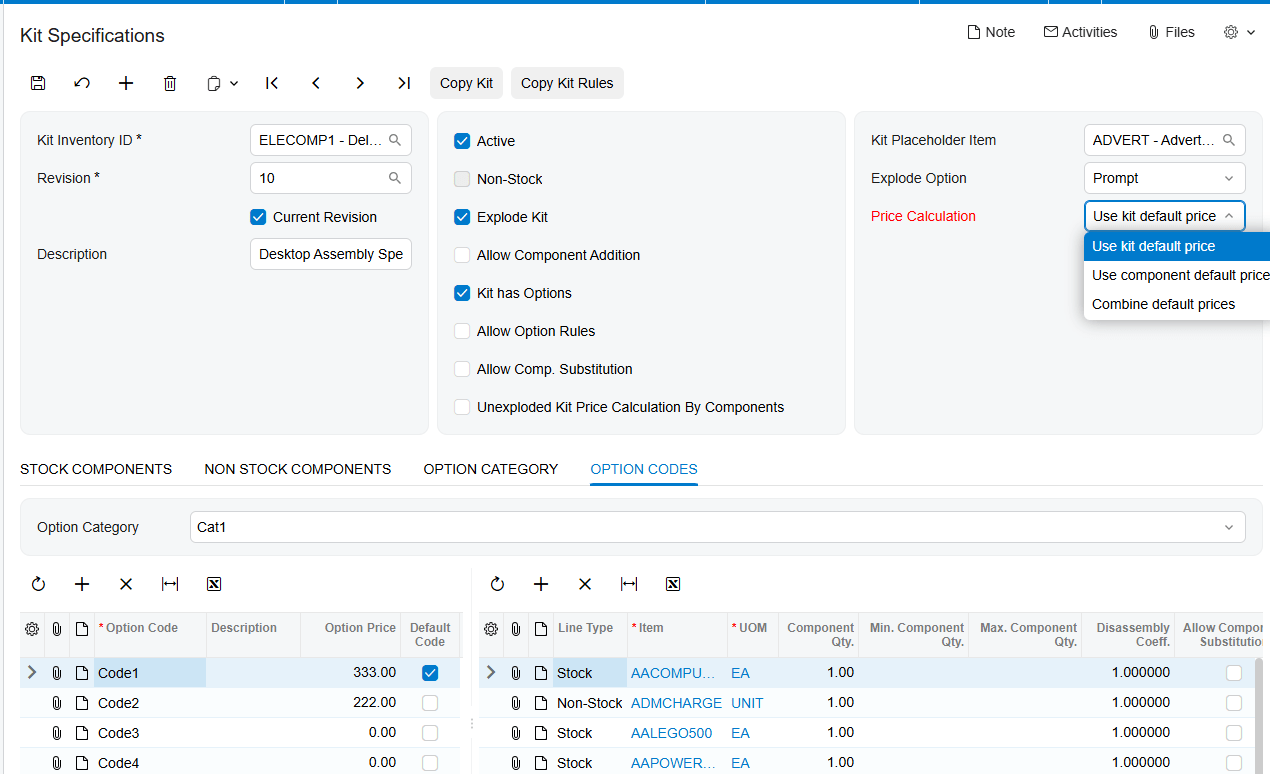The width and height of the screenshot is (1270, 774).
Task: Expand the Option Category Cat1 dropdown
Action: click(717, 527)
